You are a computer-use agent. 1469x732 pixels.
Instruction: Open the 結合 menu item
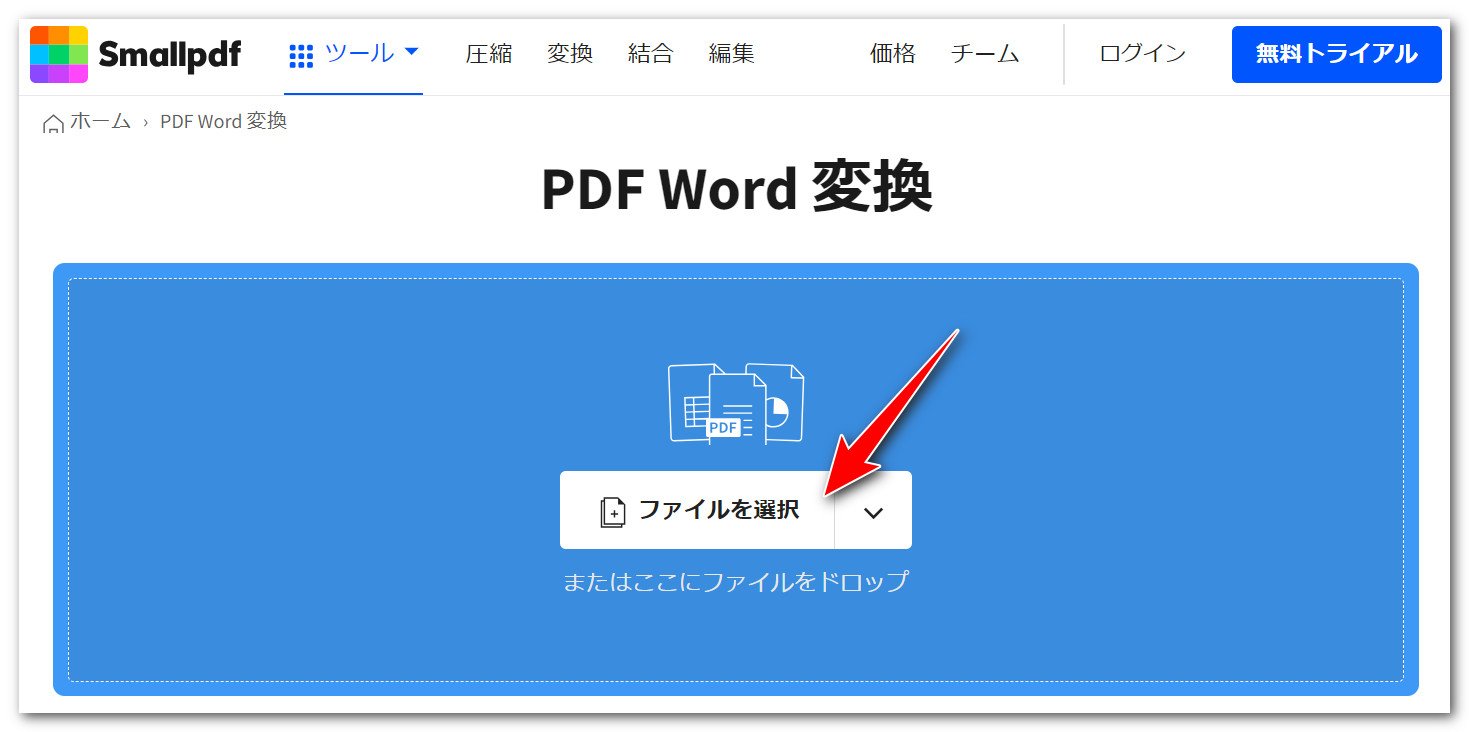651,54
